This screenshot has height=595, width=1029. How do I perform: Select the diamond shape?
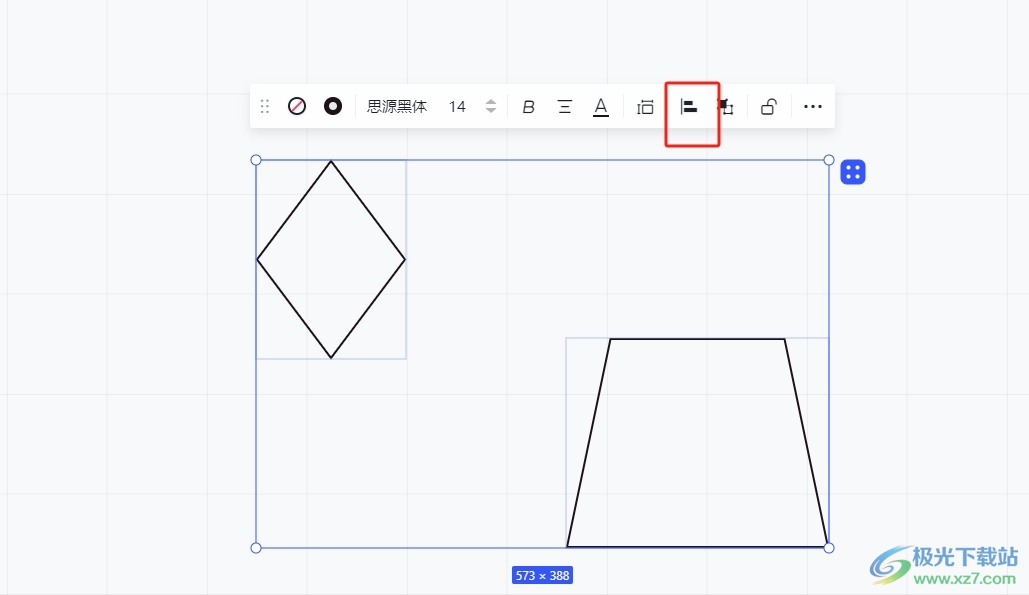(331, 260)
